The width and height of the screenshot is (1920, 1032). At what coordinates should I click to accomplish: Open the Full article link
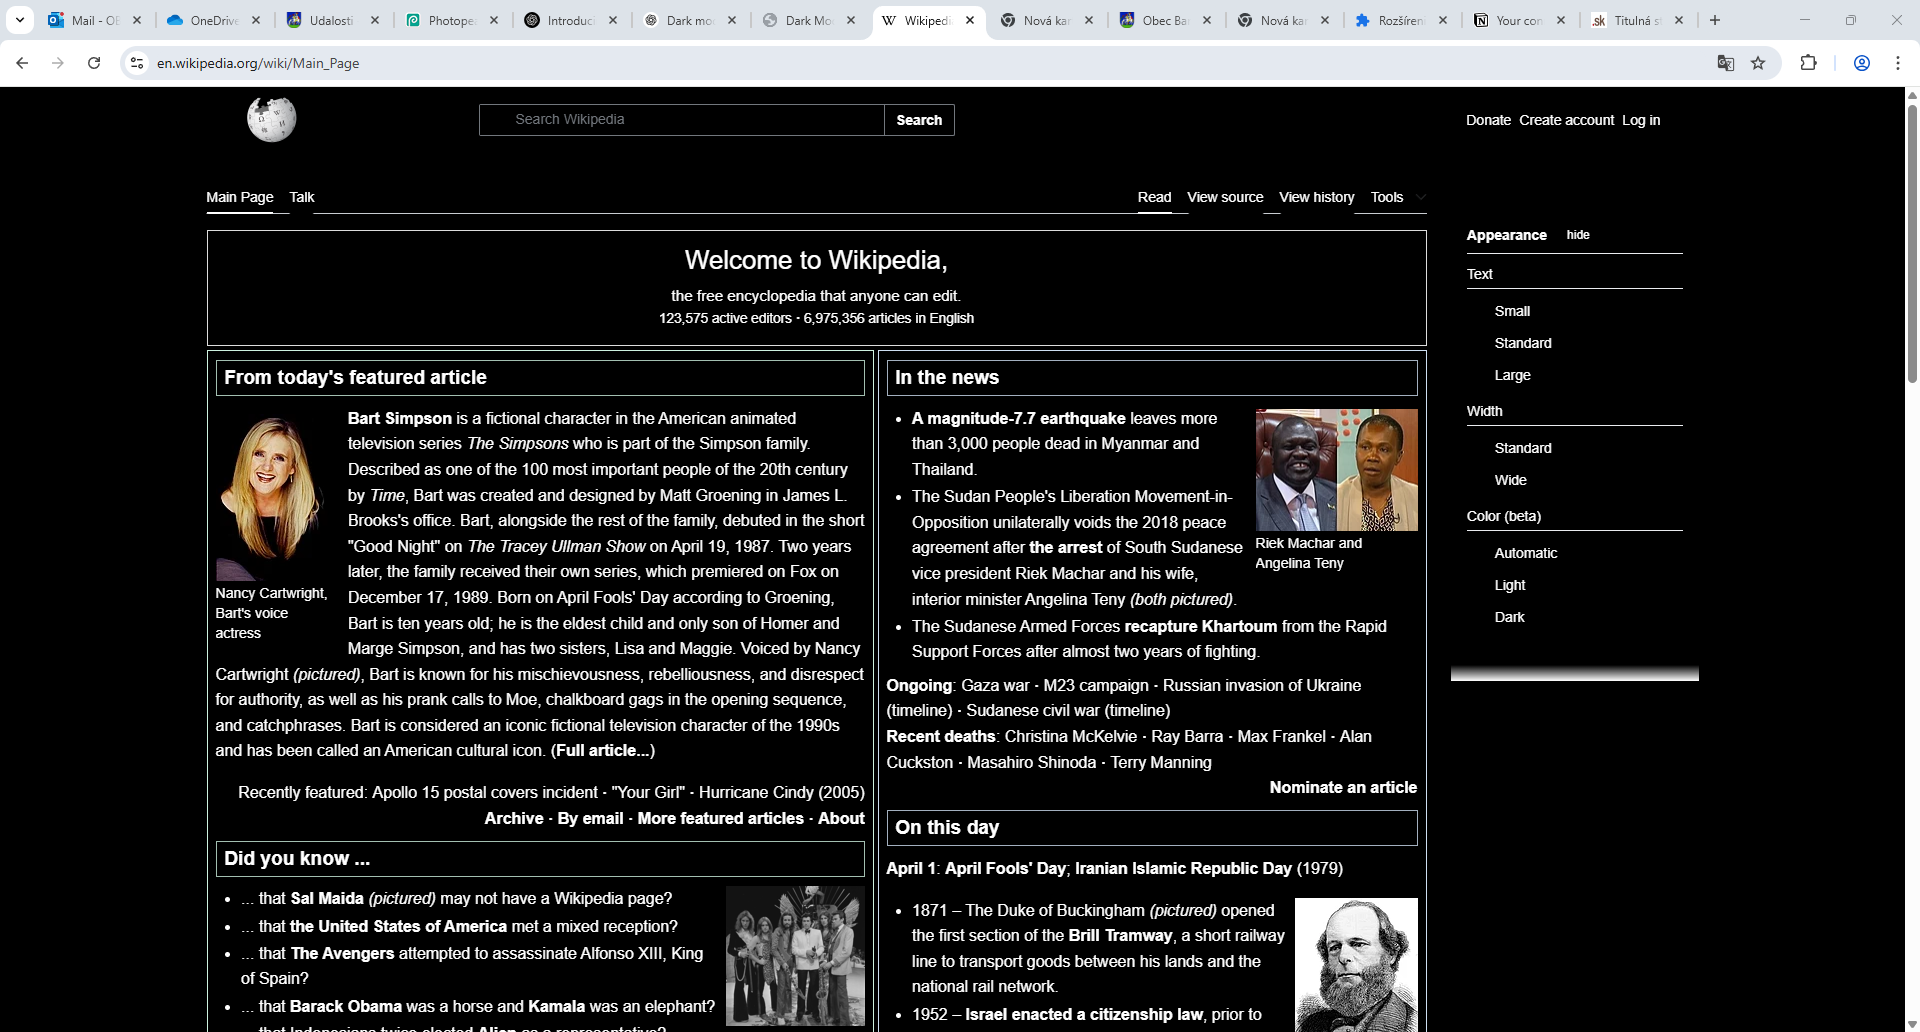pyautogui.click(x=603, y=750)
